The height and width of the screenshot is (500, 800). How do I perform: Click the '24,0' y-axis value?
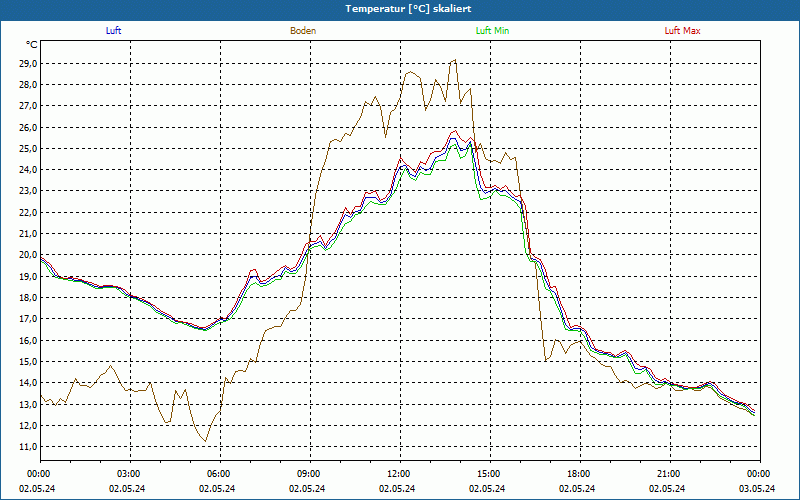click(28, 170)
